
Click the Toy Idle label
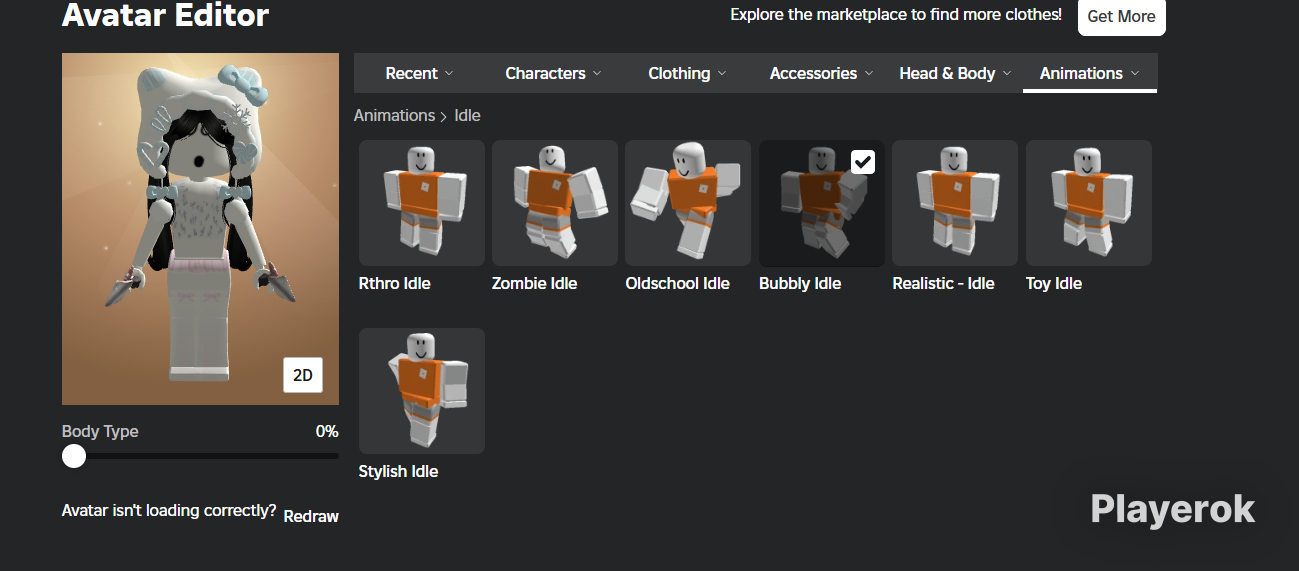point(1054,283)
